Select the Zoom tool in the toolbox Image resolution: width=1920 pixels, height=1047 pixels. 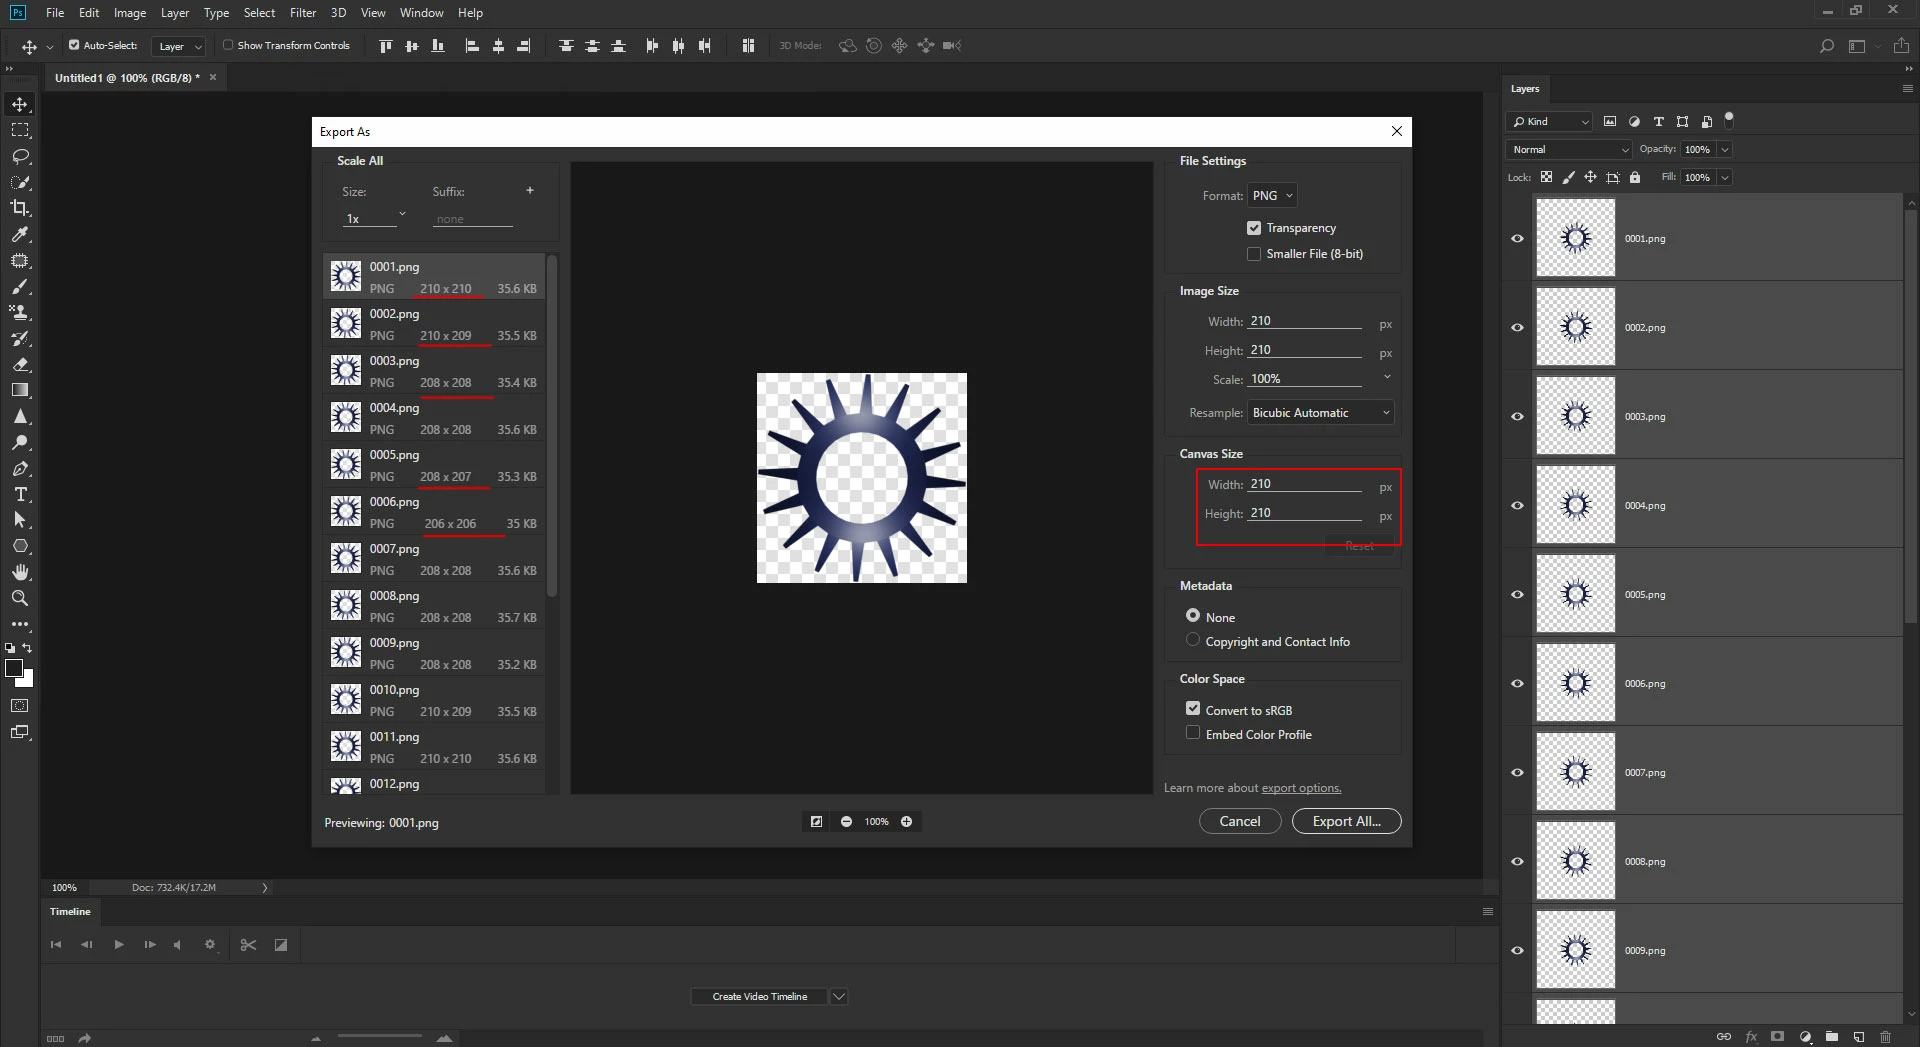pos(20,598)
